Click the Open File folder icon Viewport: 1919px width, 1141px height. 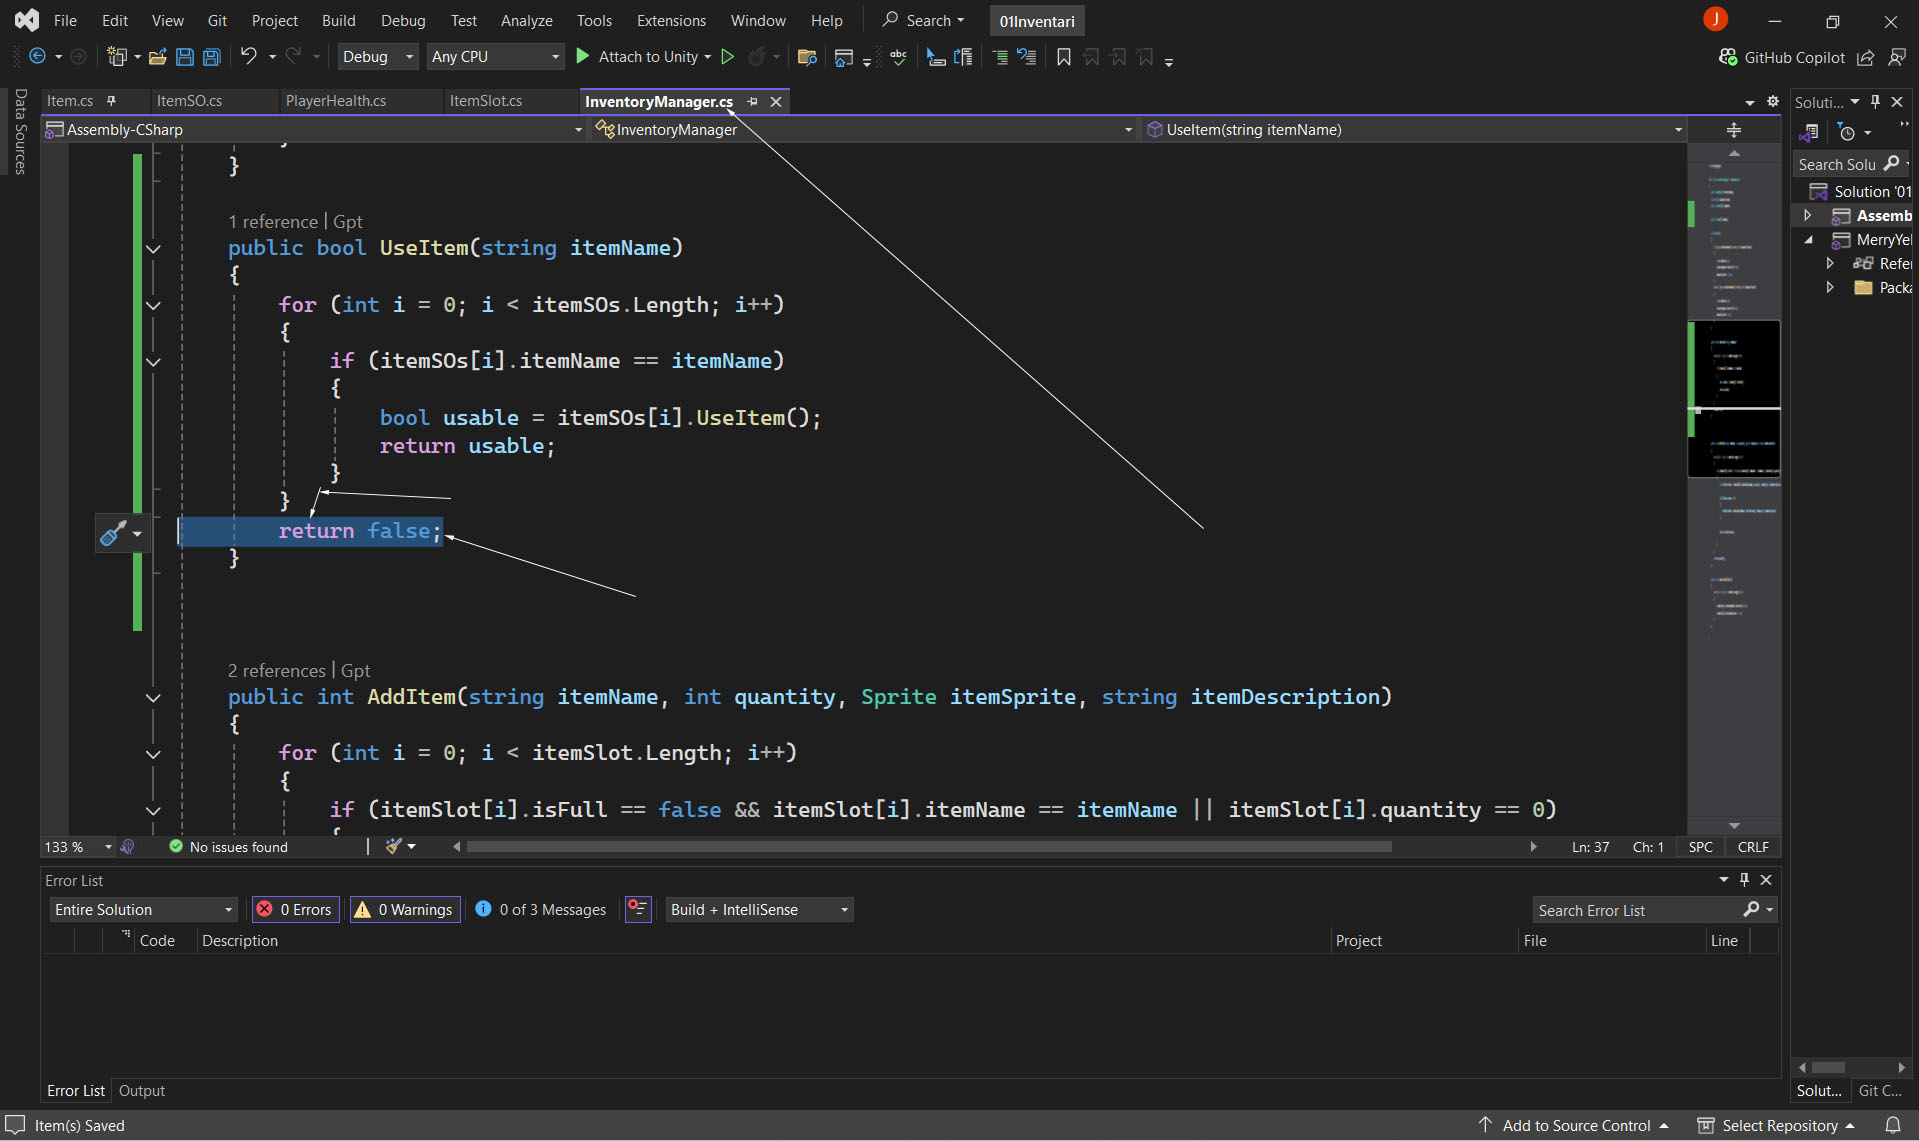(x=157, y=57)
